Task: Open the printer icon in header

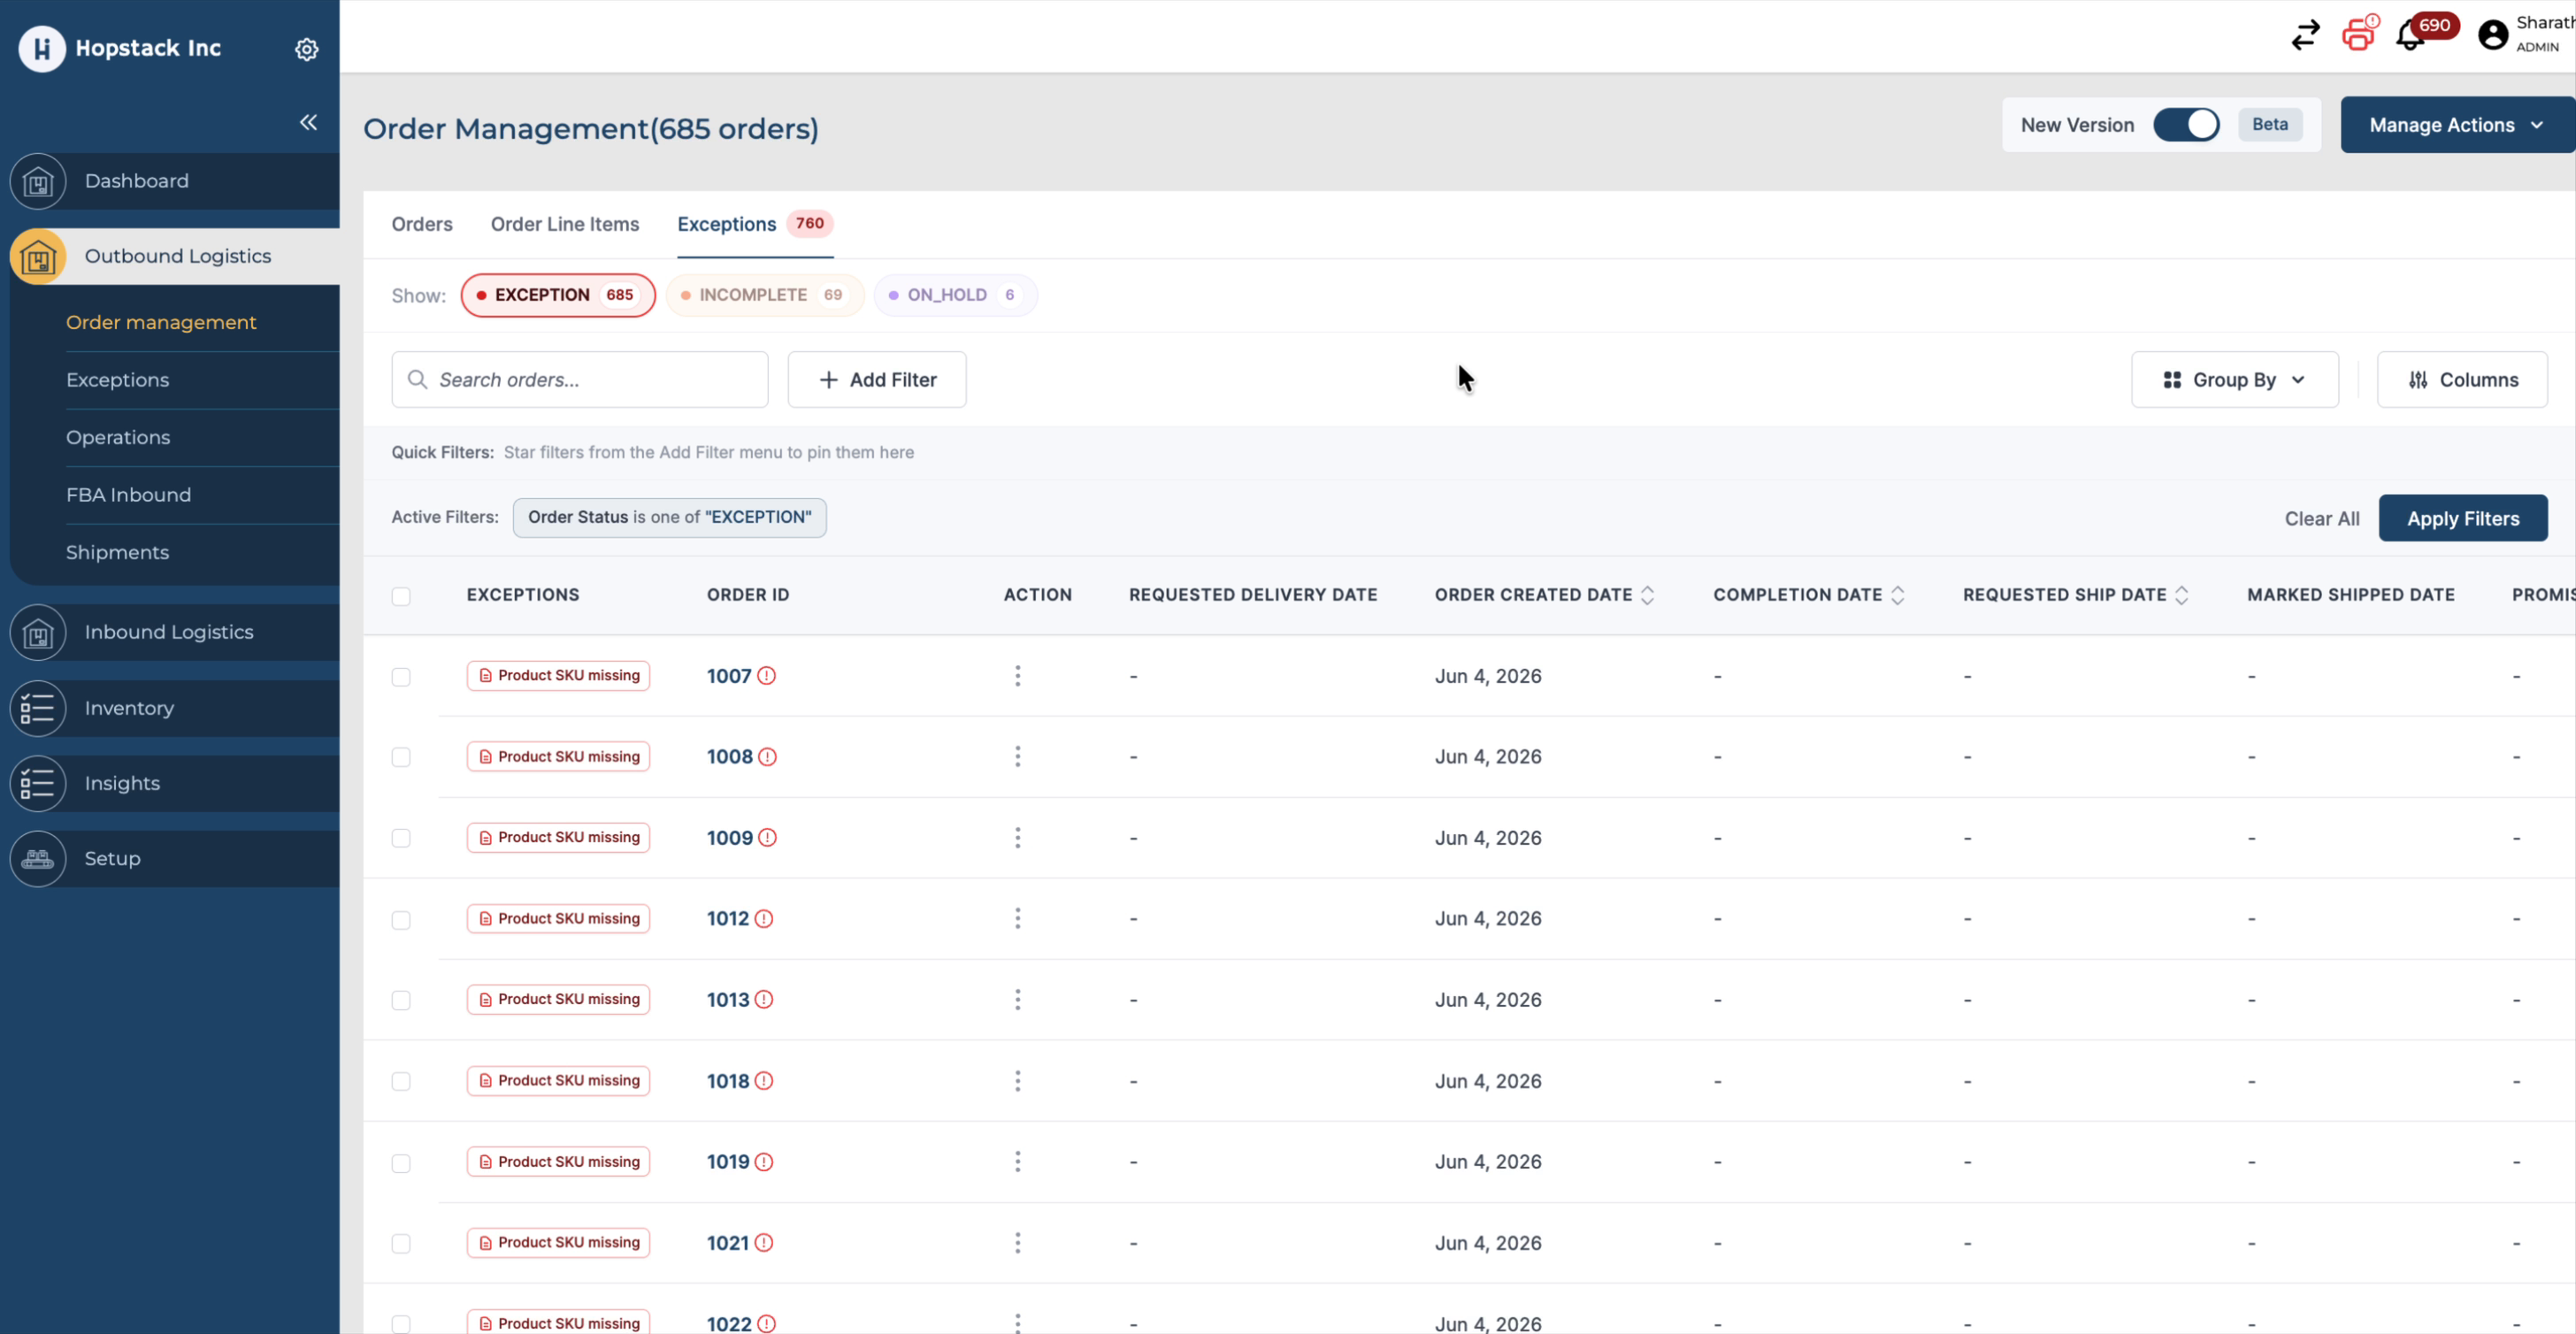Action: (x=2359, y=34)
